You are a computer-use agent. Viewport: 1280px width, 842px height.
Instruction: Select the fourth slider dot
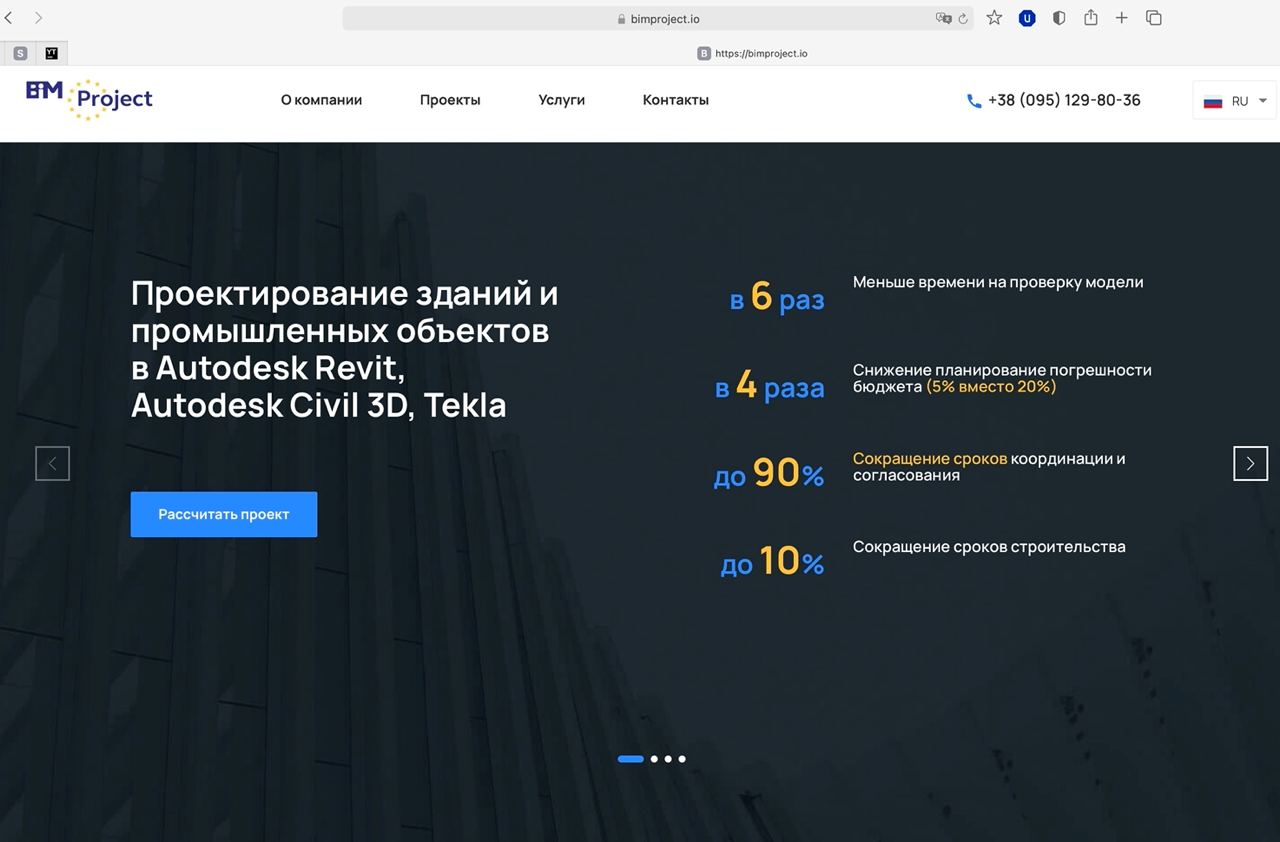click(x=682, y=759)
